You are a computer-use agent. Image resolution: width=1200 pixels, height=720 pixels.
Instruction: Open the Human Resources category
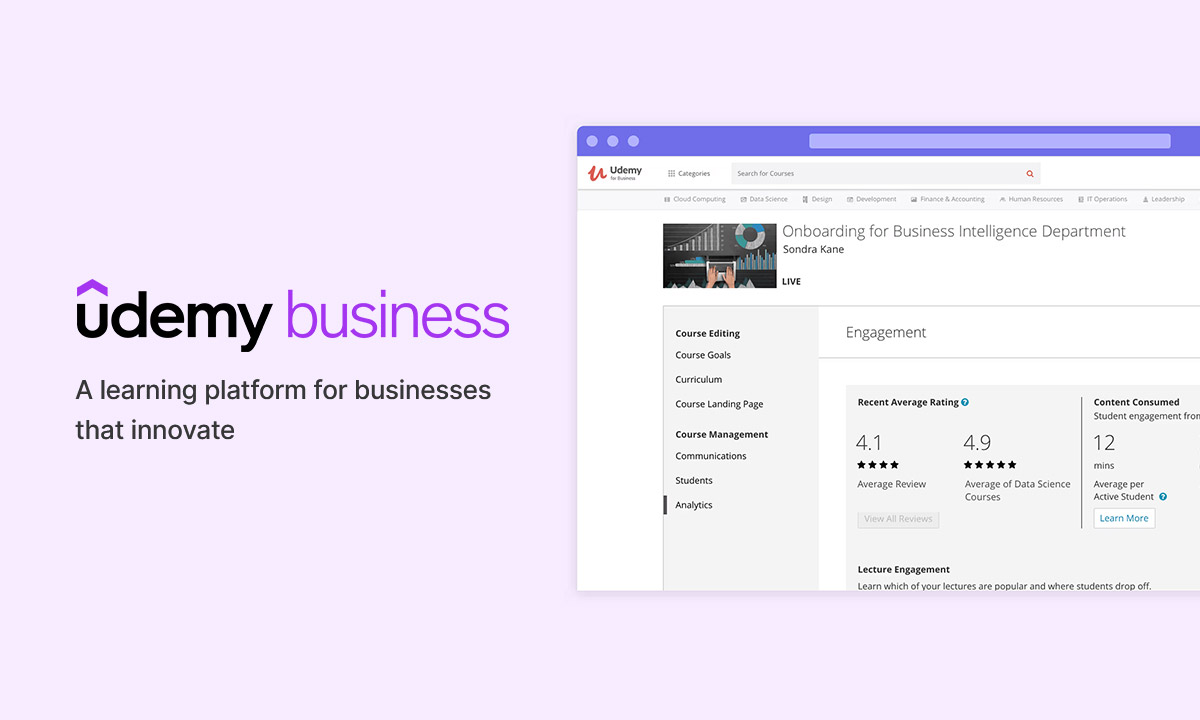[1030, 199]
